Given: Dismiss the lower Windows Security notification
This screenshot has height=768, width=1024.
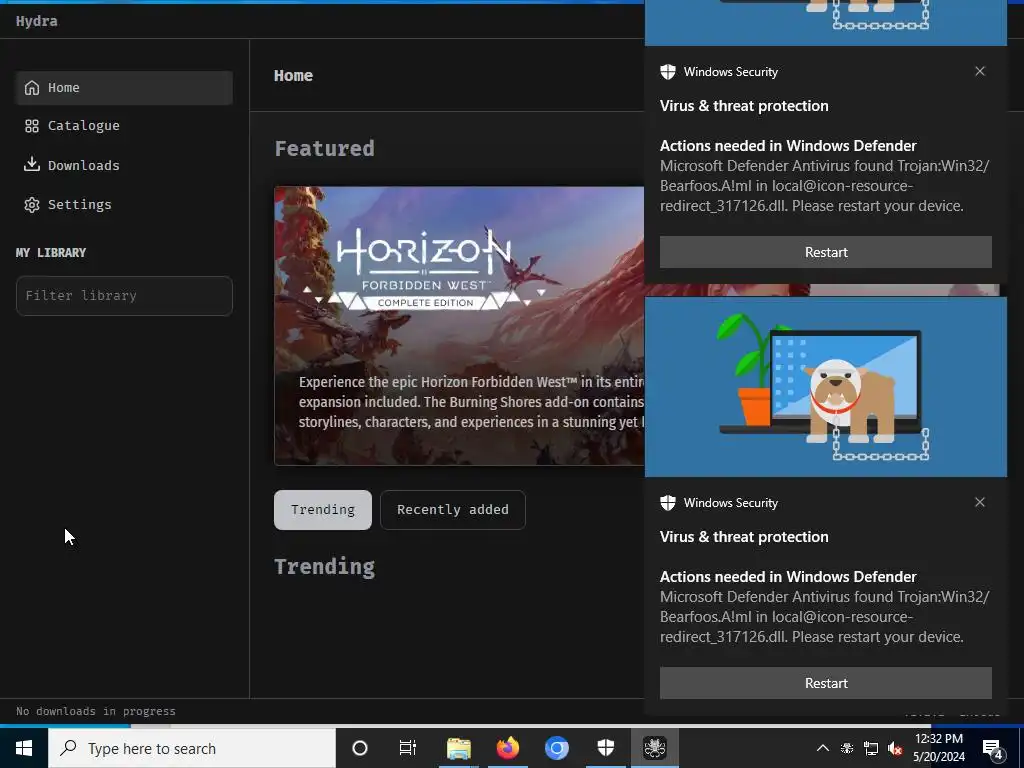Looking at the screenshot, I should [x=980, y=502].
